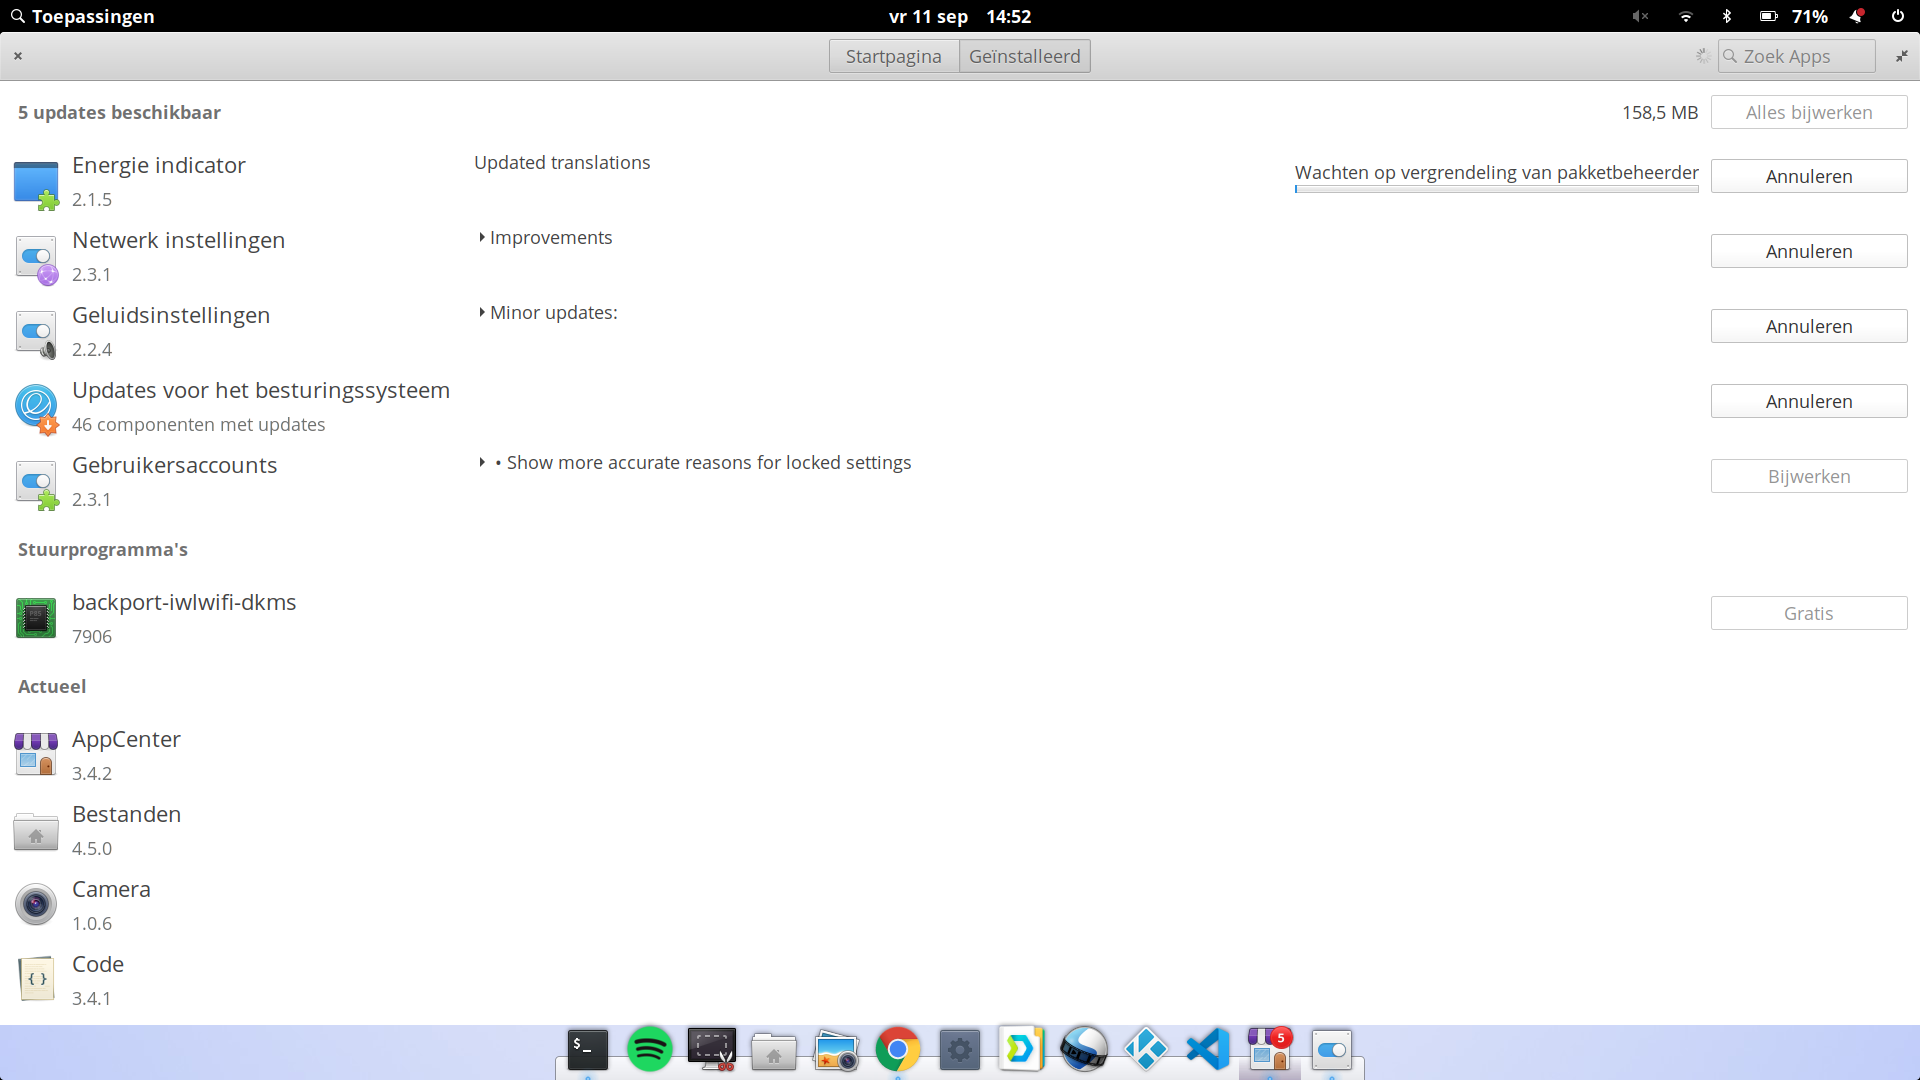Select the Geïnstalleerd tab
The image size is (1920, 1080).
click(x=1024, y=56)
